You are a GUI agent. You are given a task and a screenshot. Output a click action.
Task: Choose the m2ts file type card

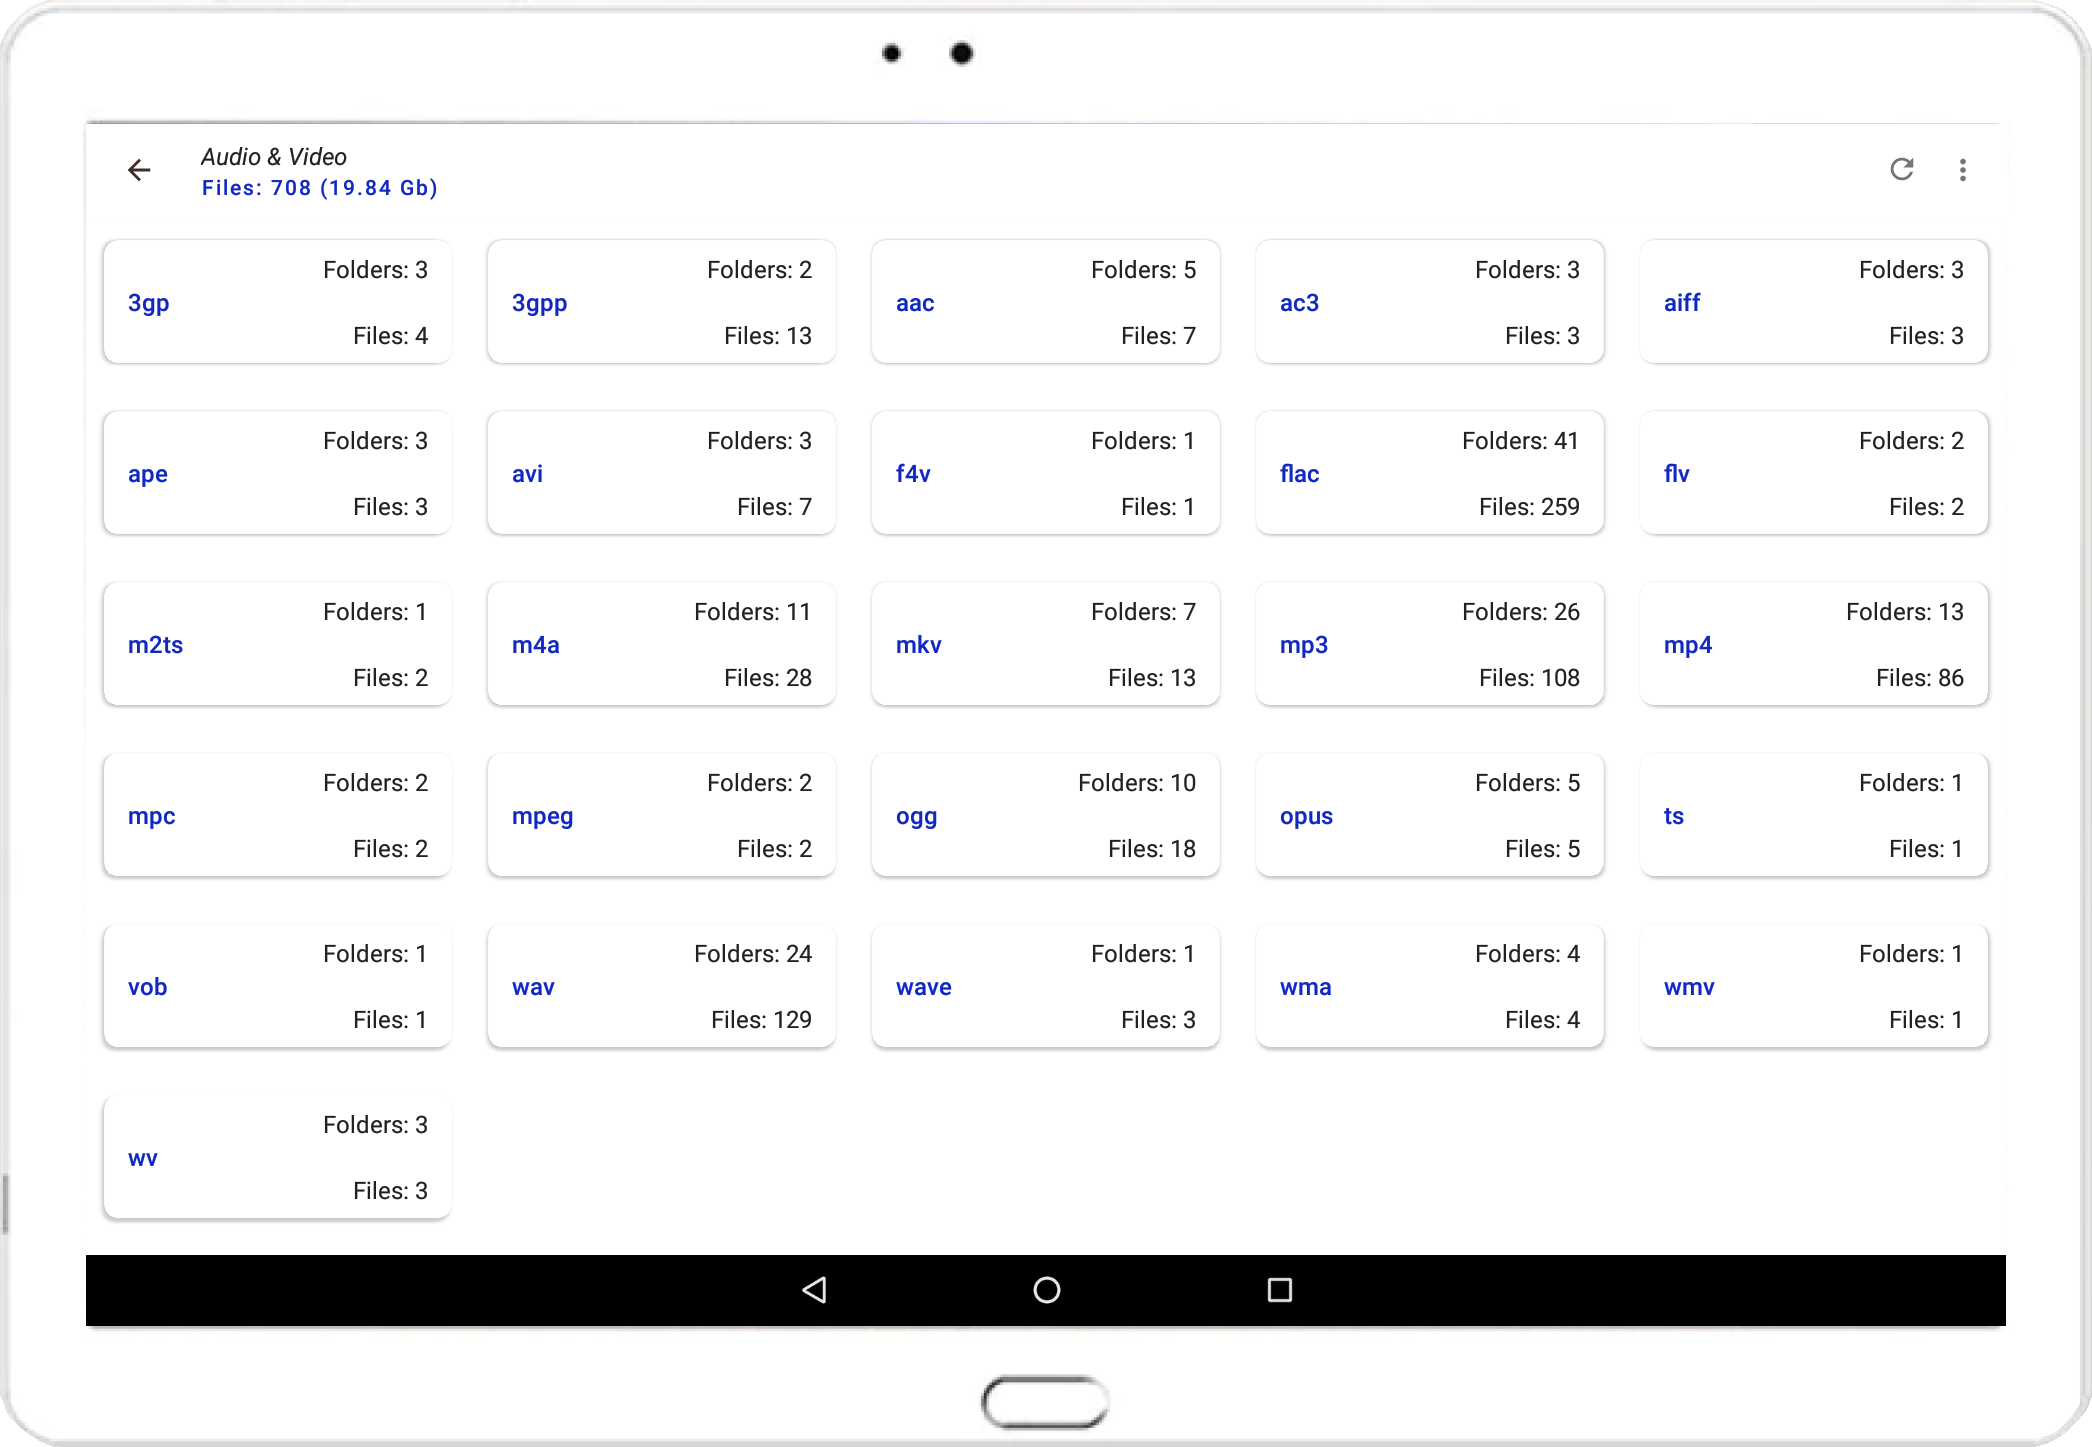277,644
